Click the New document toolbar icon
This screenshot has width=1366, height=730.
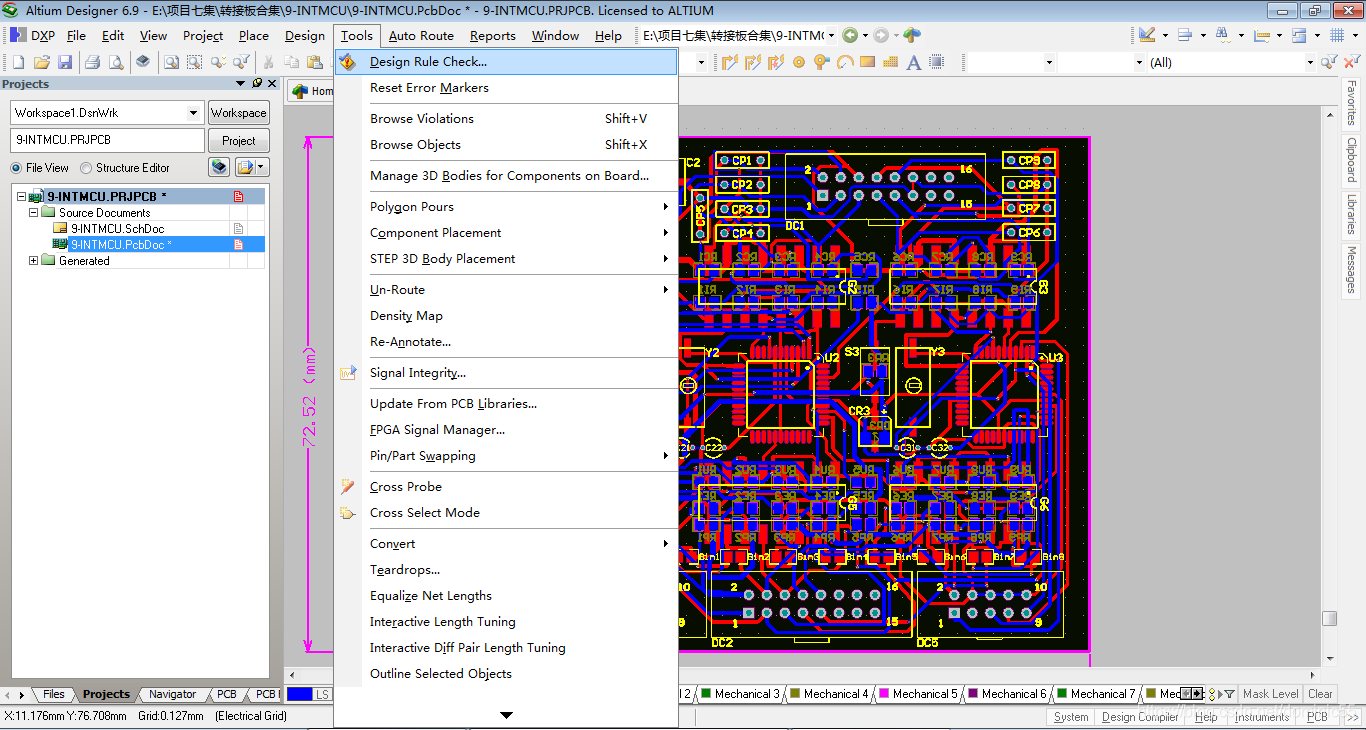coord(17,62)
